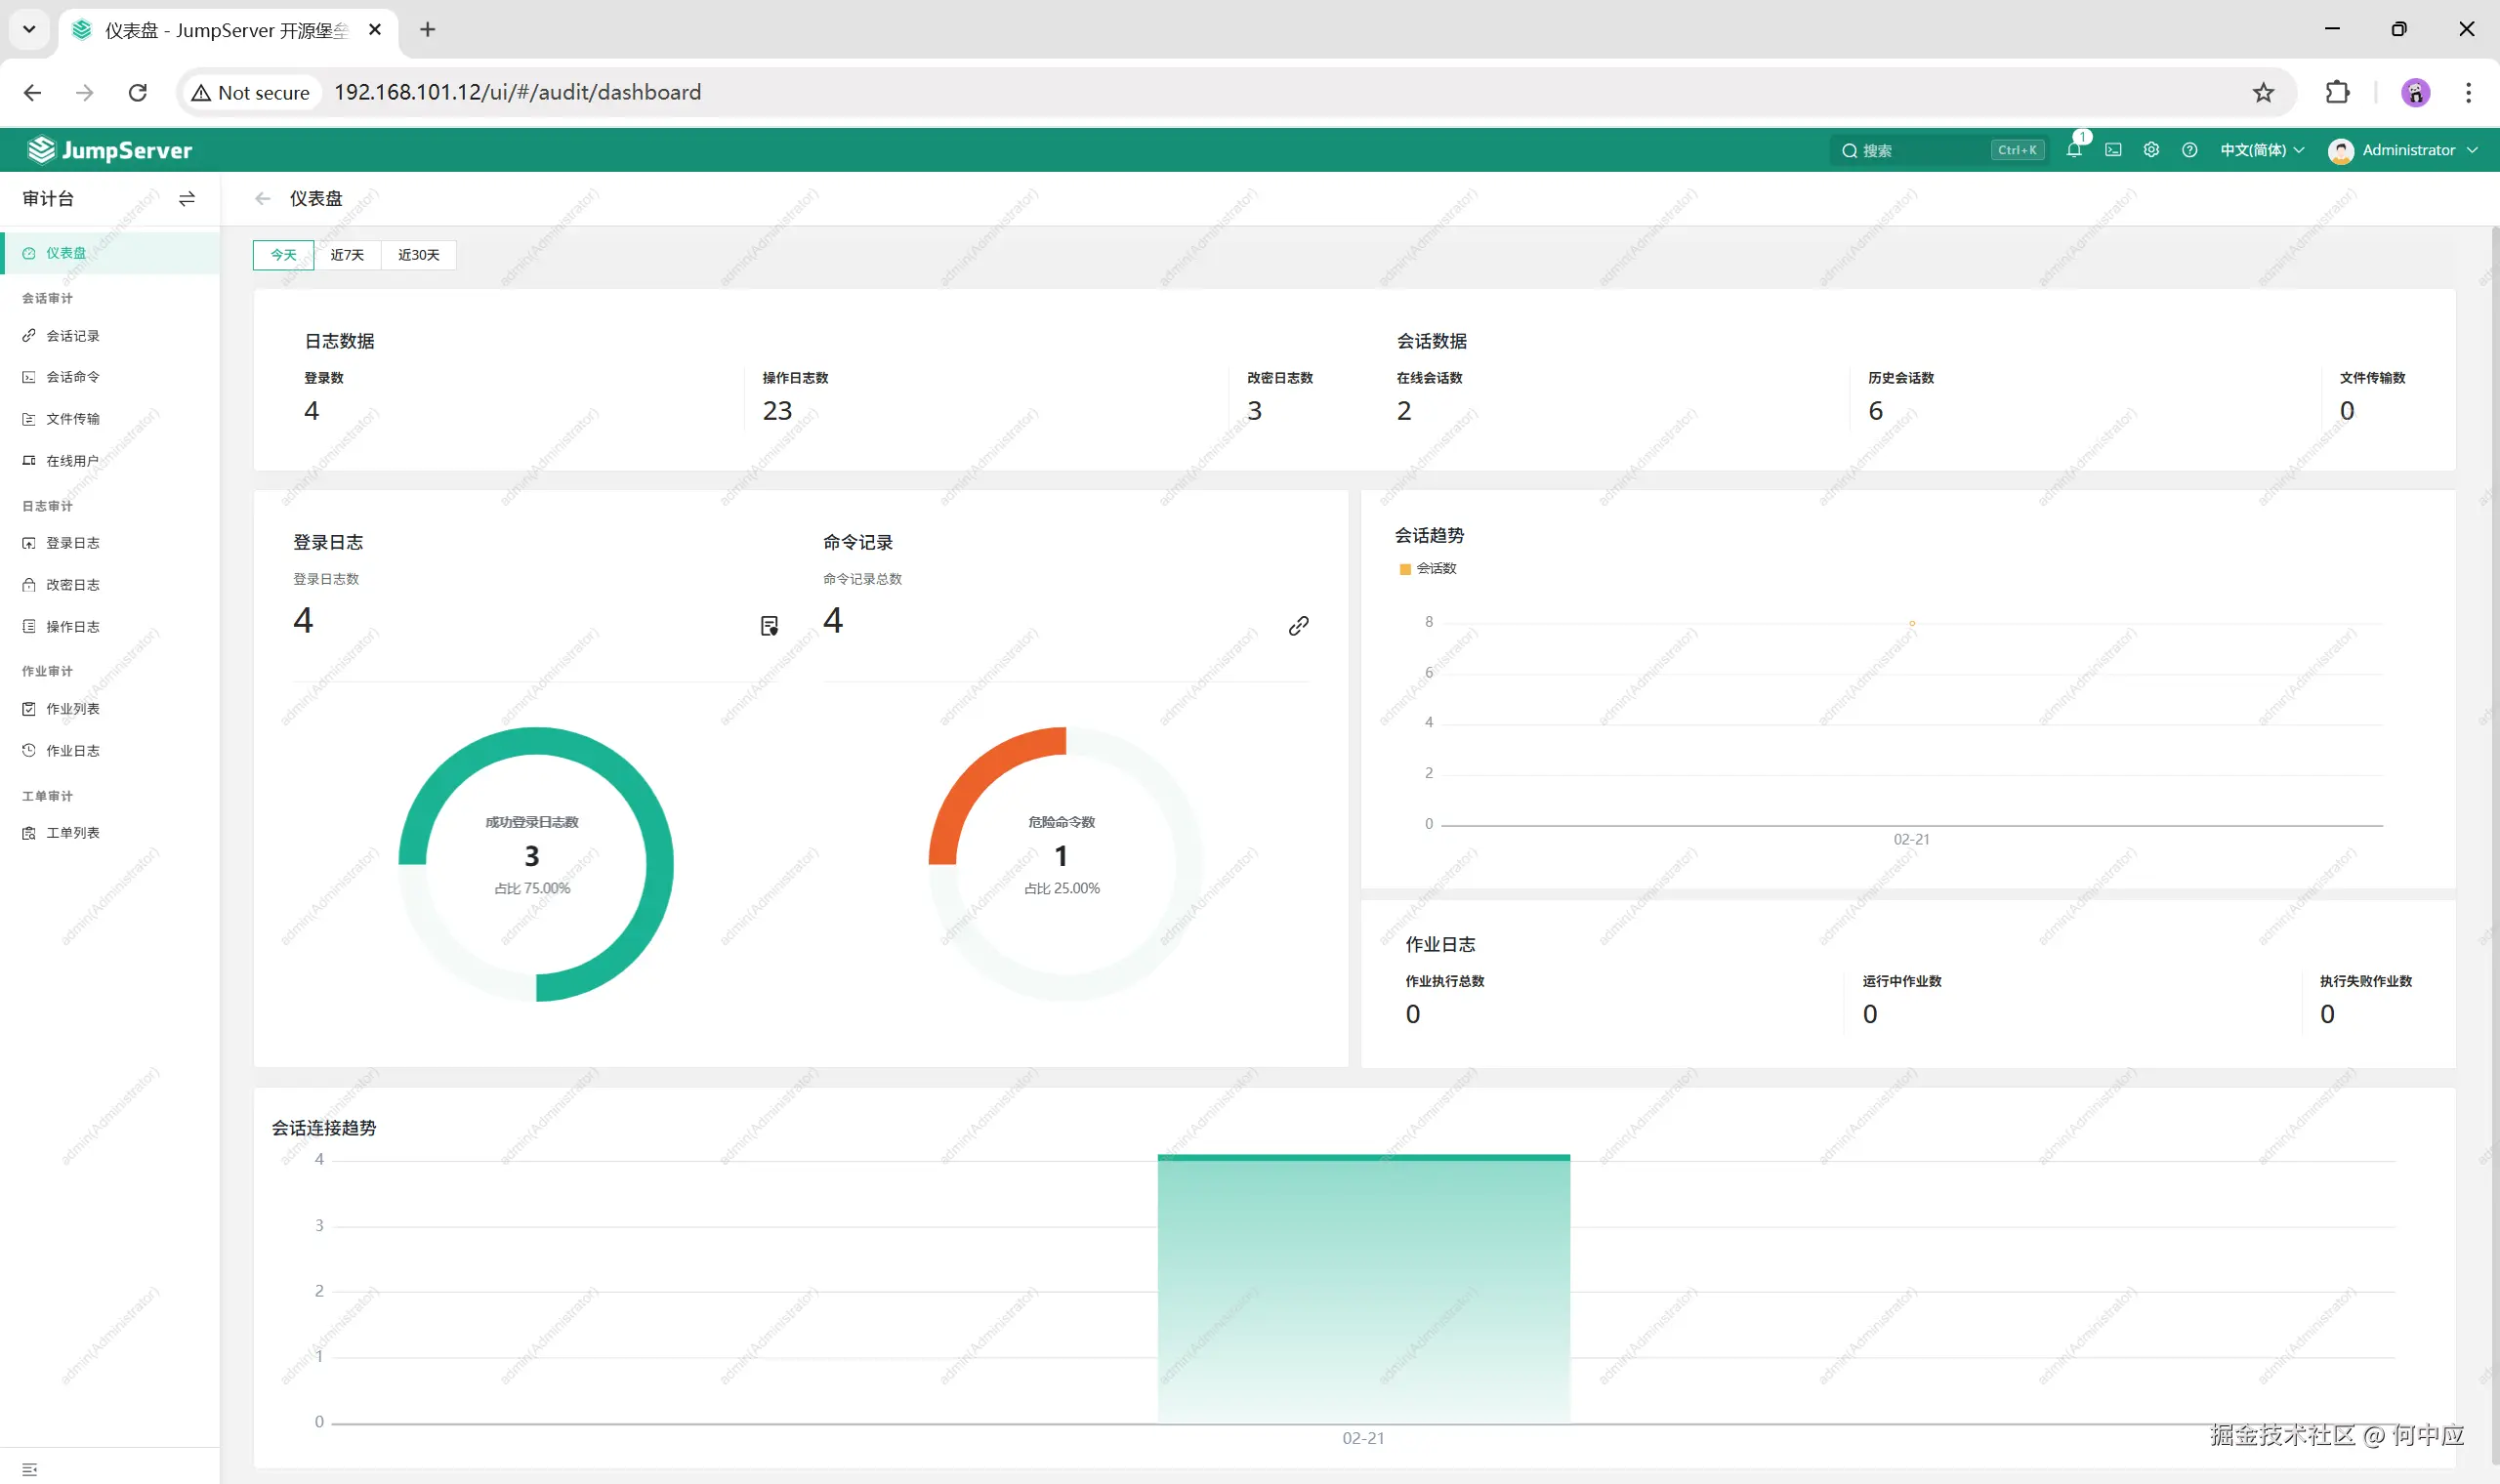
Task: Collapse sidebar using bottom-left menu icon
Action: pyautogui.click(x=29, y=1468)
